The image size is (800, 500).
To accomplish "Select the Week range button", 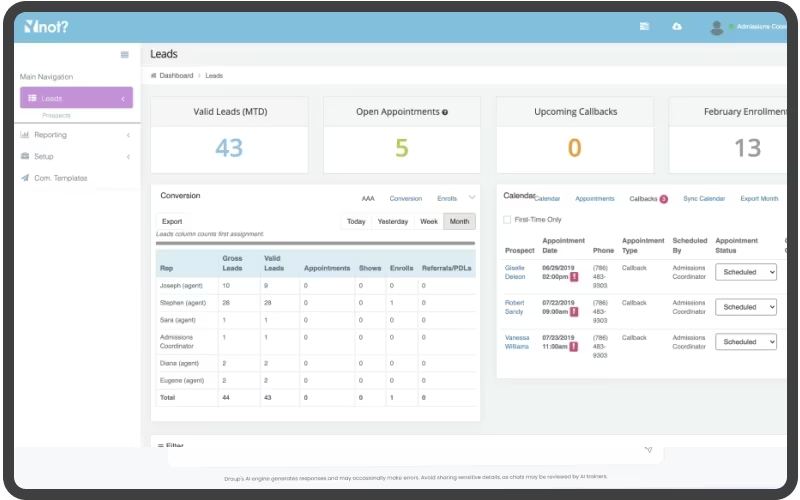I will [x=429, y=221].
